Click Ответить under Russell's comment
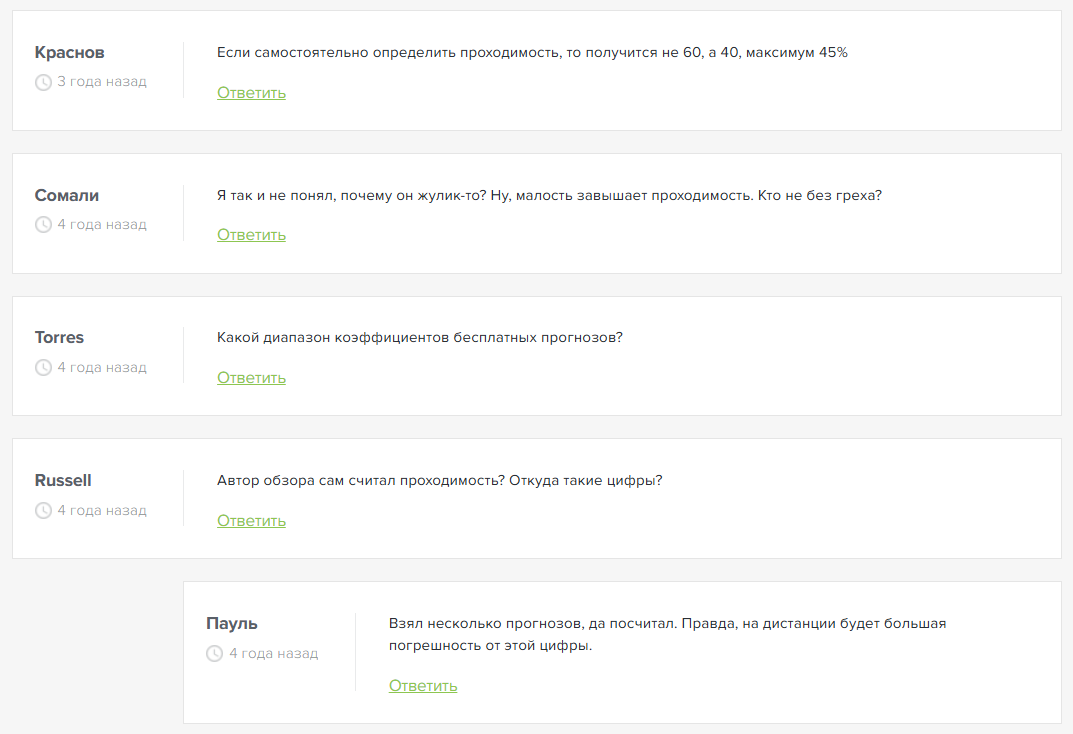The width and height of the screenshot is (1073, 734). 251,521
